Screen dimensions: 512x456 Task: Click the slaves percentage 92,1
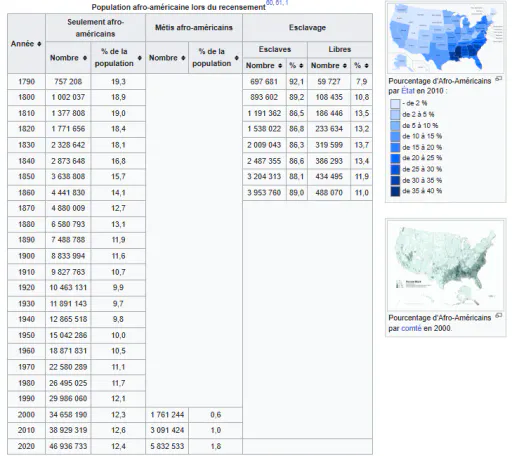[x=297, y=82]
